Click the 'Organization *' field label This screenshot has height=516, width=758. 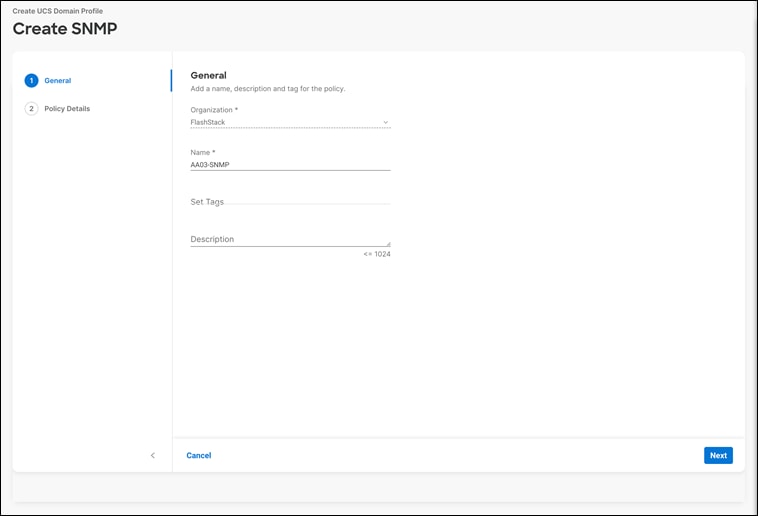pyautogui.click(x=214, y=110)
